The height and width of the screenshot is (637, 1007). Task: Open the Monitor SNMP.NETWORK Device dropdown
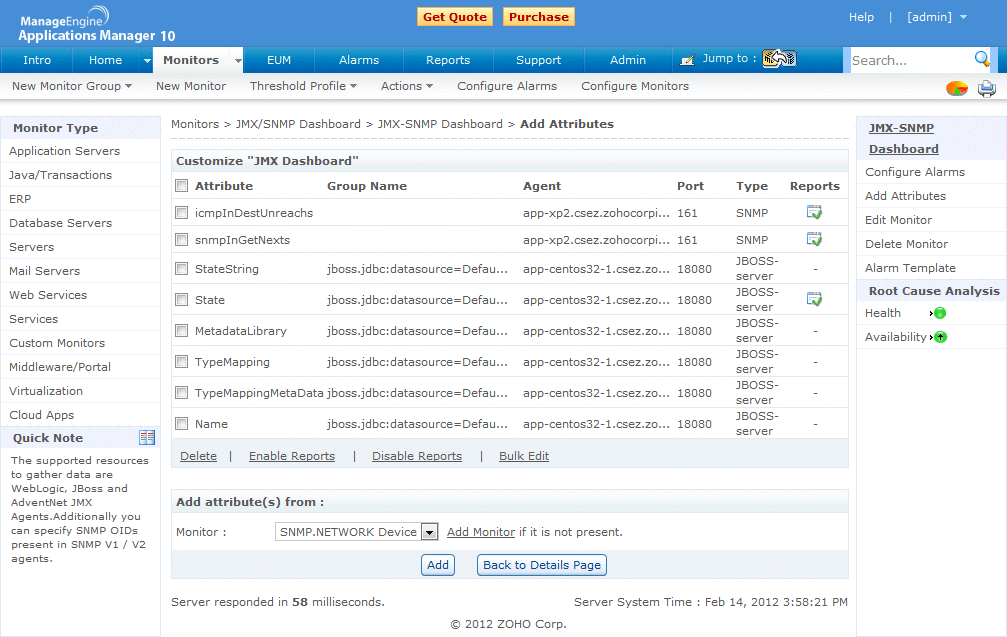(356, 532)
